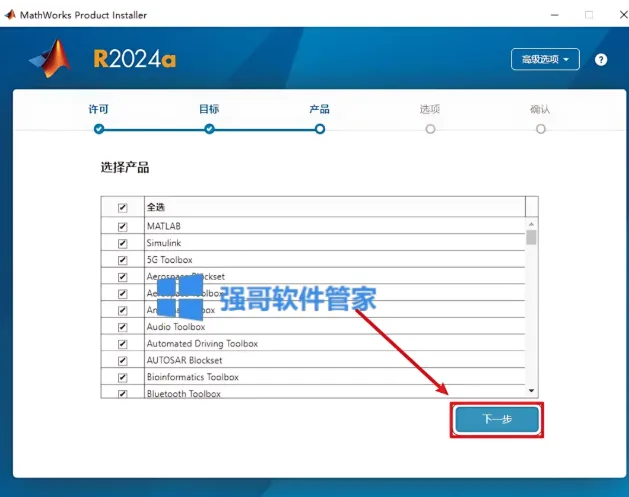The image size is (629, 497).
Task: Click the 目标 completed step circle
Action: click(209, 129)
